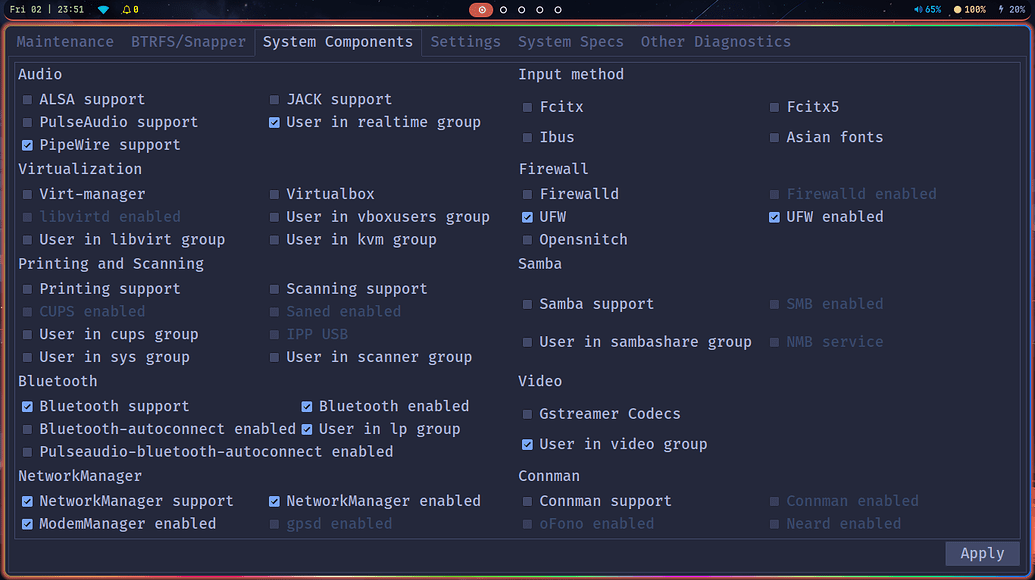Select the active red workspace indicator
Viewport: 1035px width, 580px height.
[x=481, y=10]
